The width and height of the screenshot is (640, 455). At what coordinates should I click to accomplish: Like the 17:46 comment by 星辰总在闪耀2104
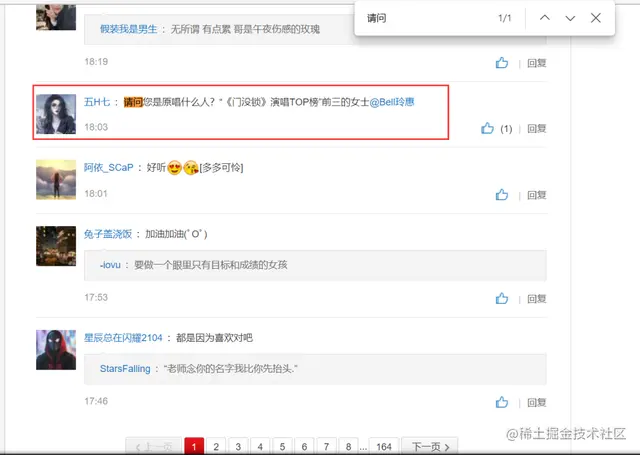(x=502, y=402)
